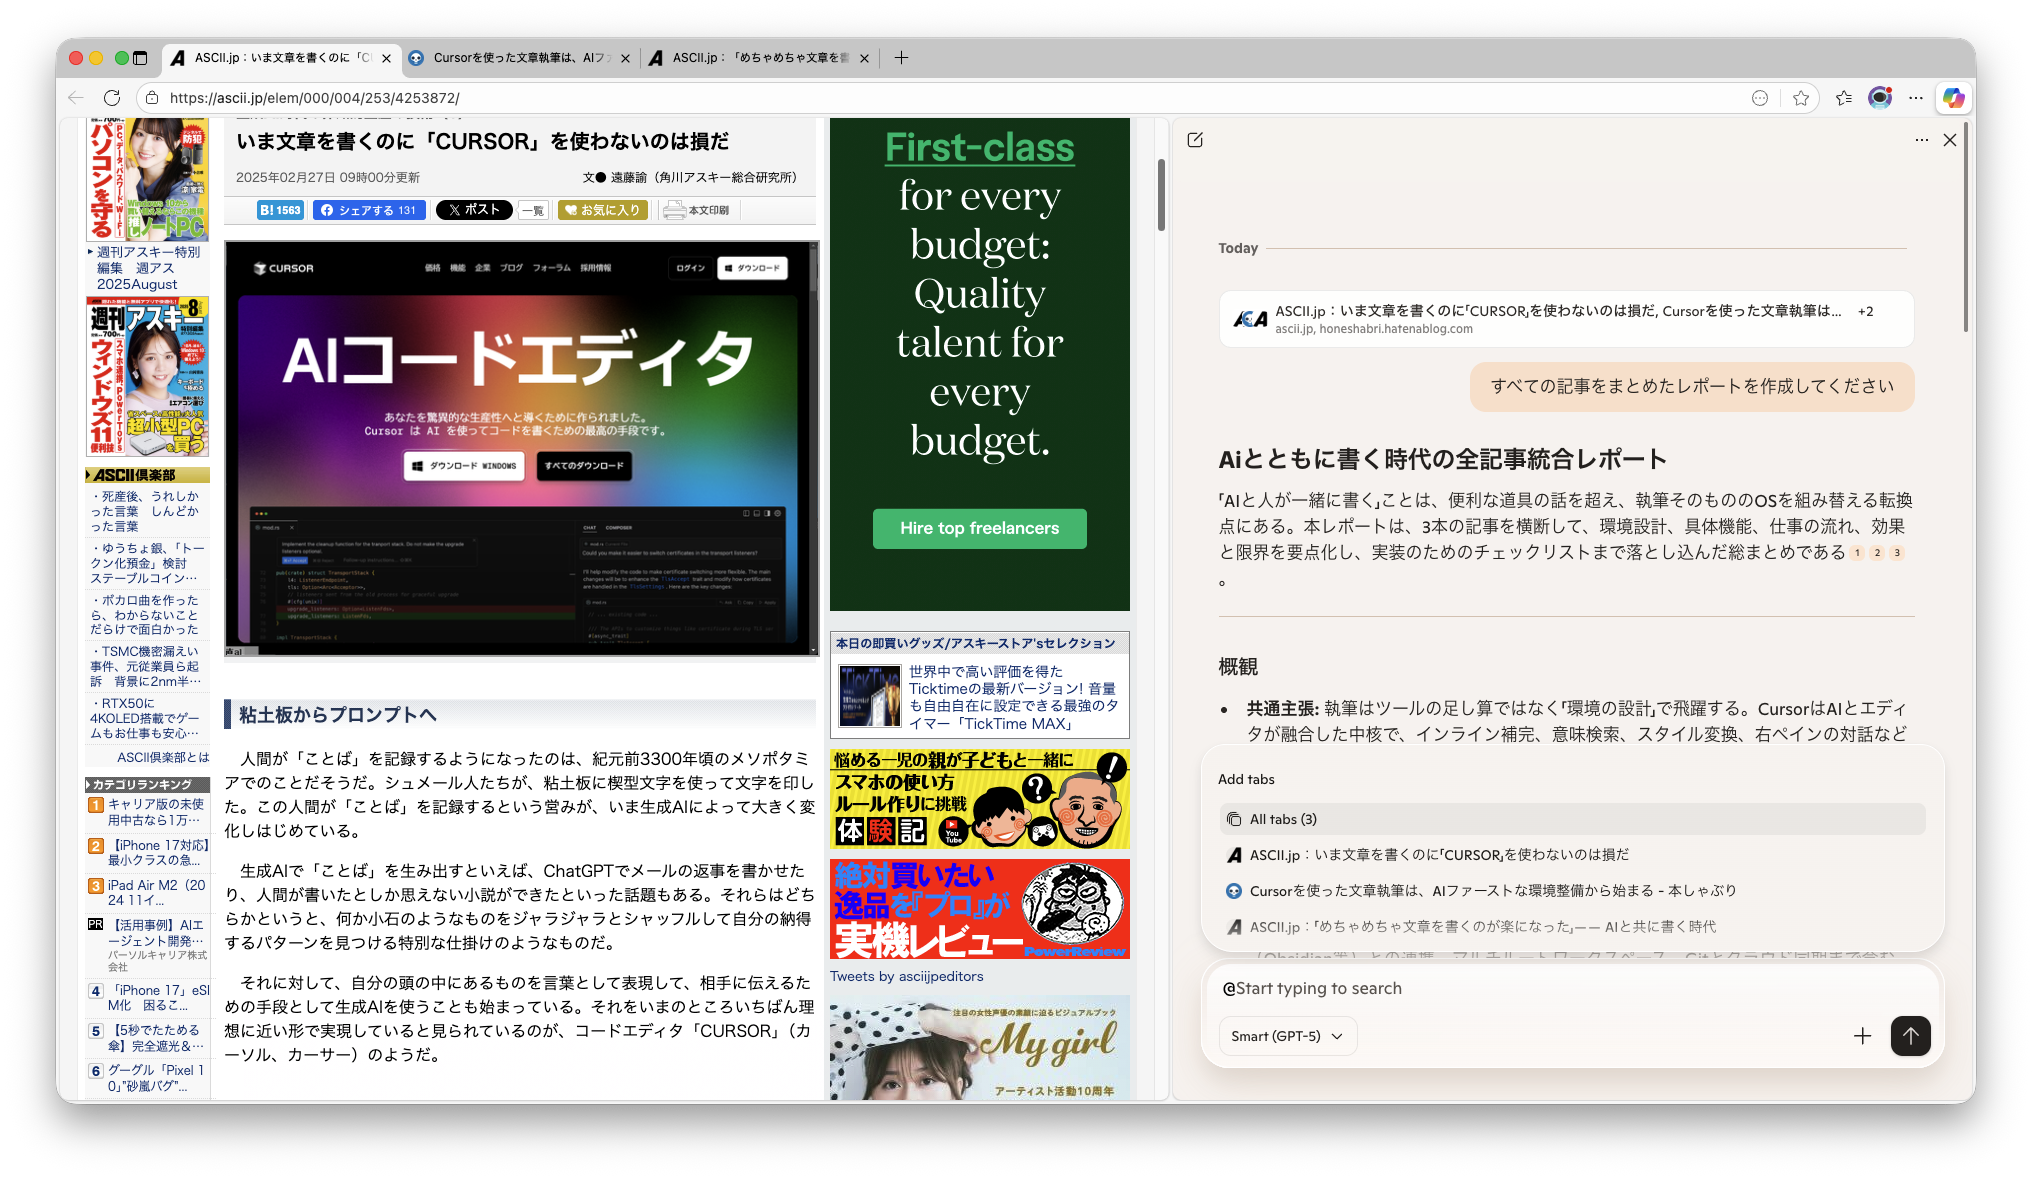Click the browser refresh icon
Image resolution: width=2032 pixels, height=1178 pixels.
tap(112, 98)
